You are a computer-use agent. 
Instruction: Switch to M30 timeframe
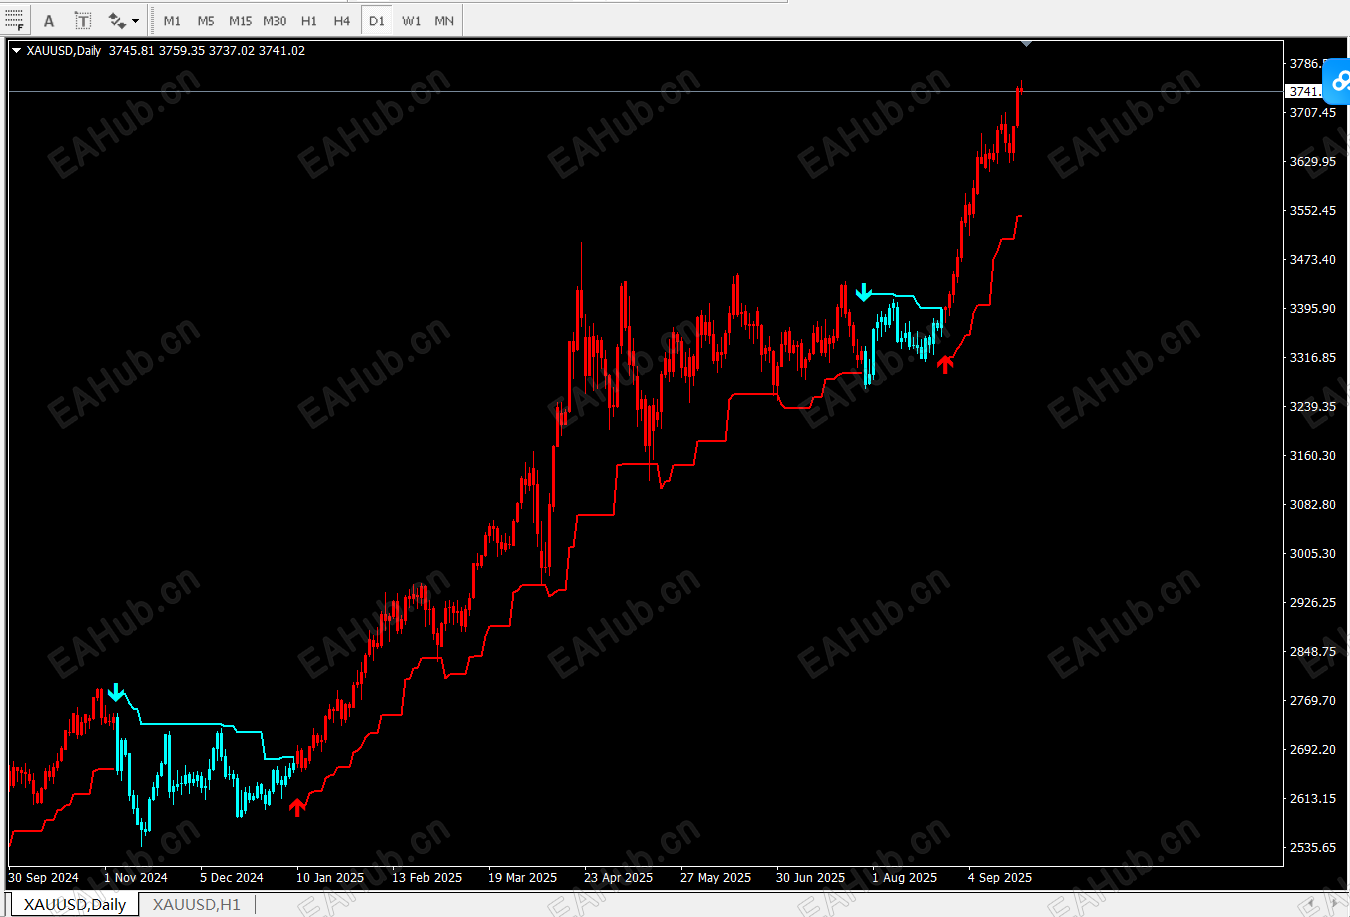[274, 20]
